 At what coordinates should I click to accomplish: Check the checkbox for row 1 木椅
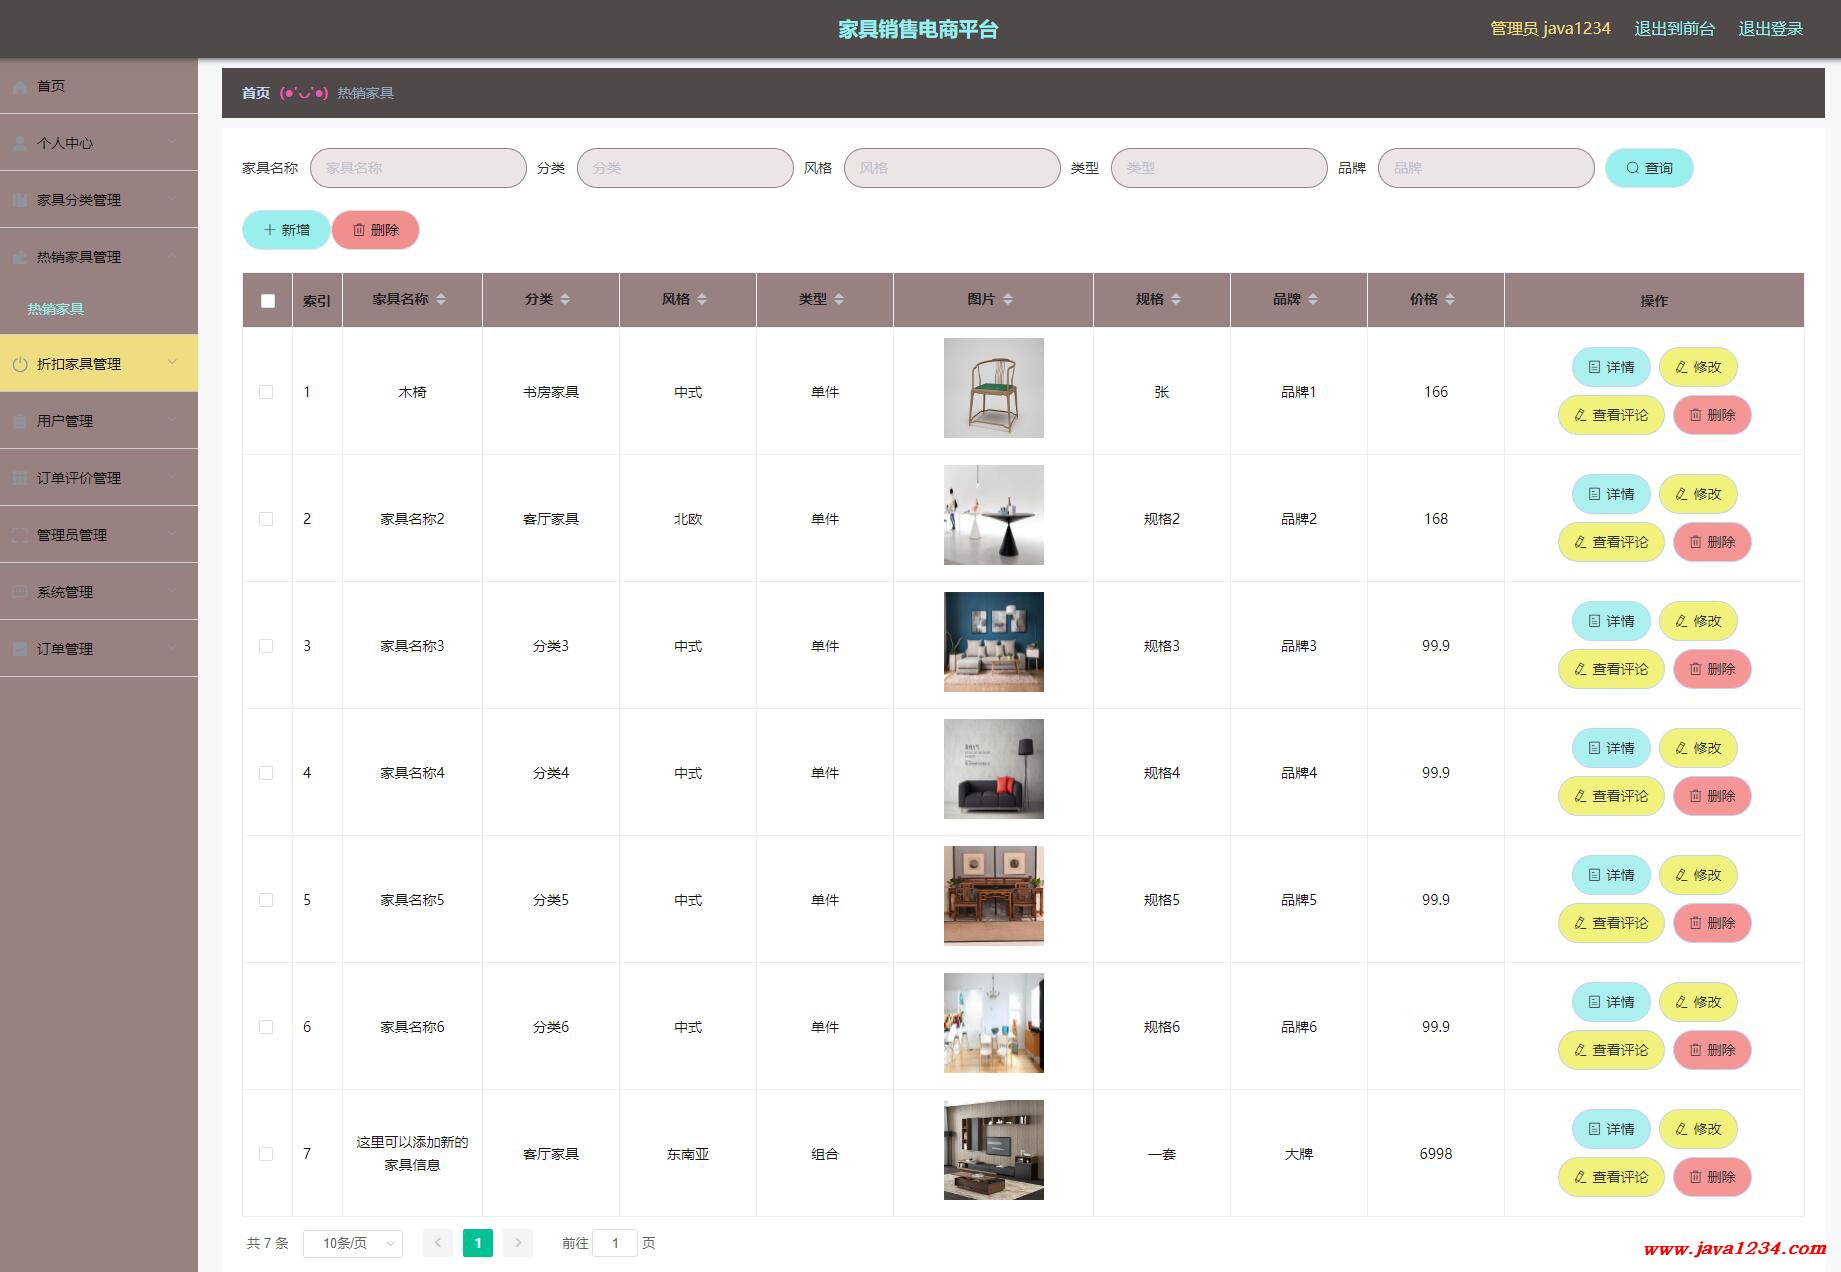pyautogui.click(x=266, y=392)
